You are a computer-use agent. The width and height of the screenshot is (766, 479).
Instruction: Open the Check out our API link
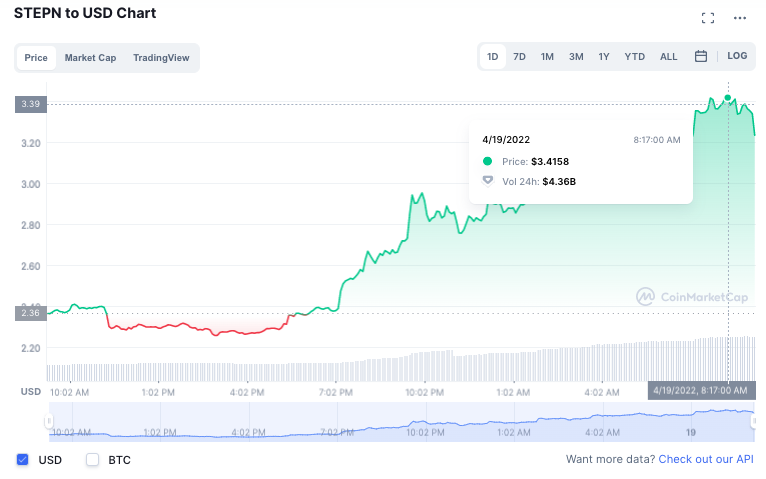pos(706,459)
